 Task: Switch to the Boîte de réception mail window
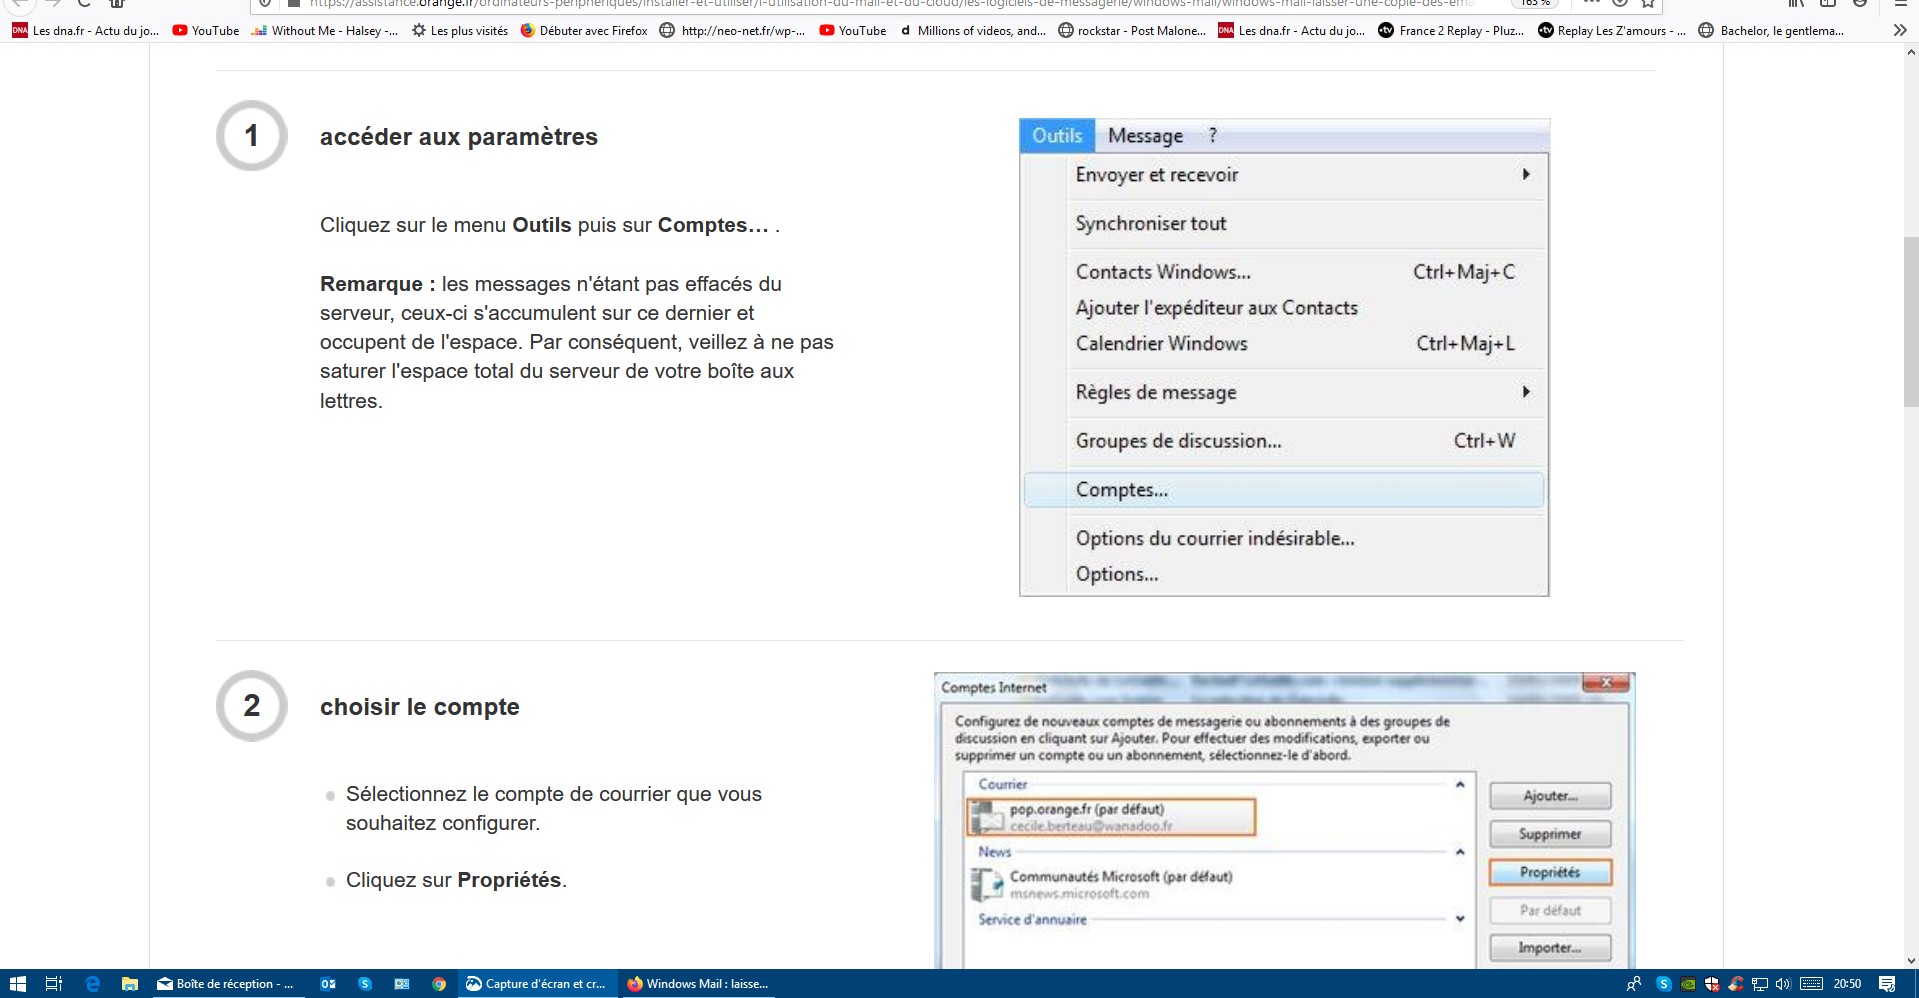226,984
